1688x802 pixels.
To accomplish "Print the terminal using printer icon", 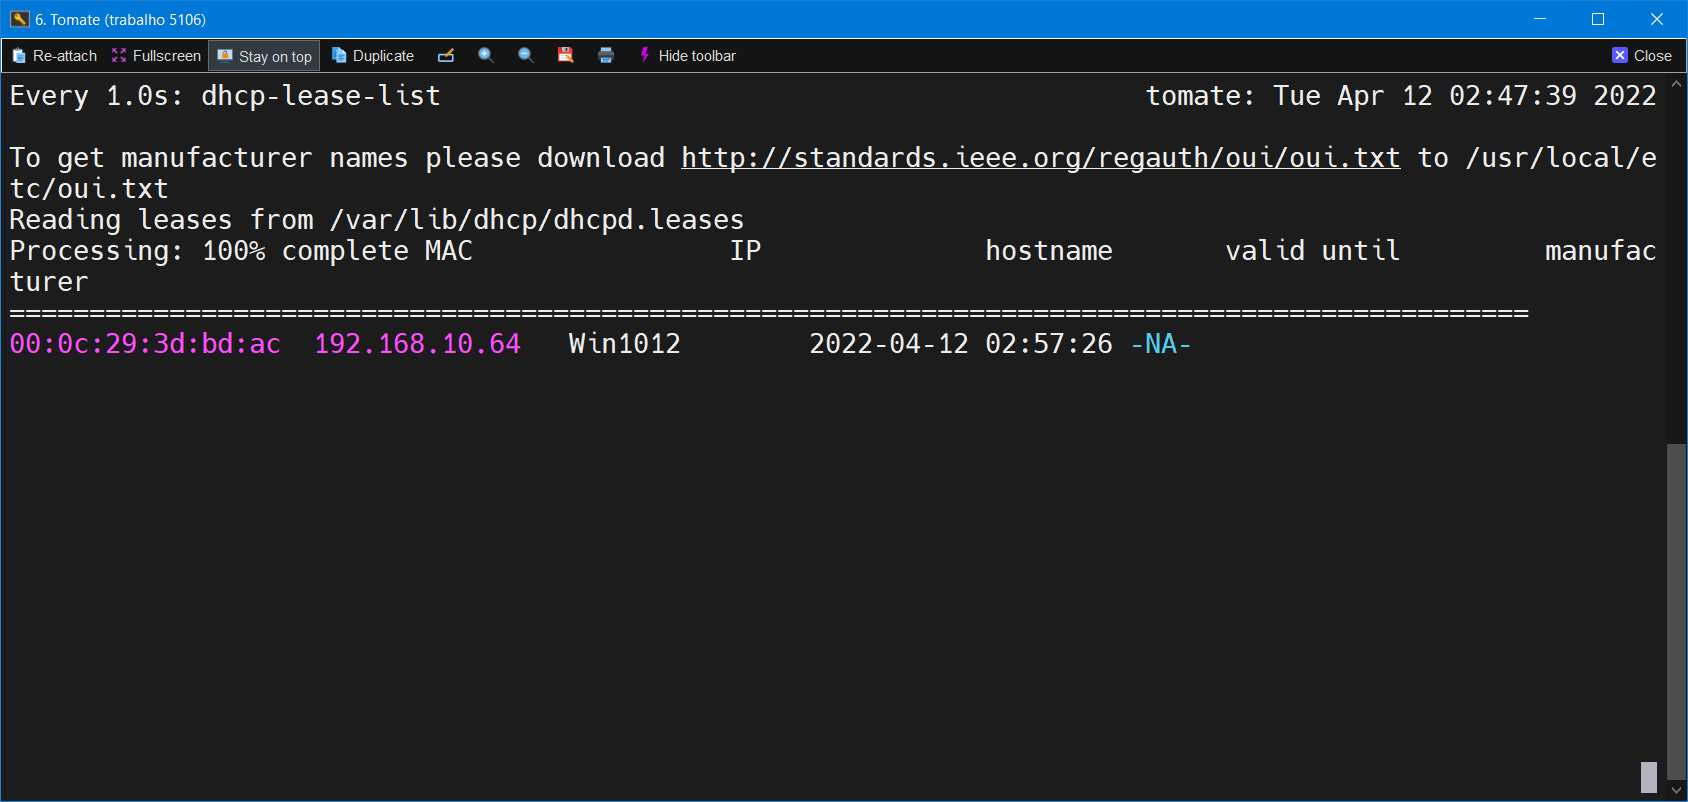I will point(606,56).
